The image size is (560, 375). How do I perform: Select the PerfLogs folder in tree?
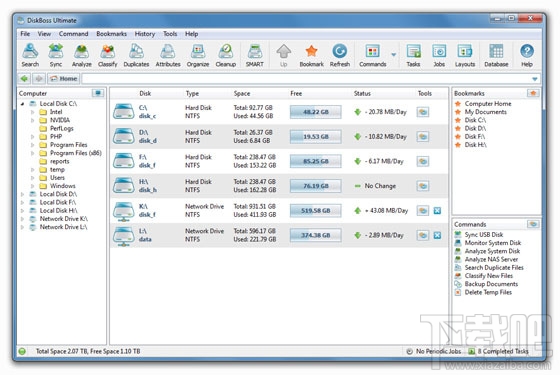pyautogui.click(x=62, y=128)
